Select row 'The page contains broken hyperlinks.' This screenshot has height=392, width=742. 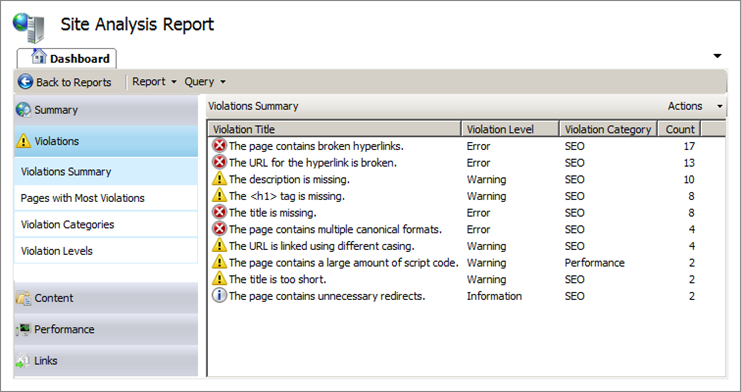(x=466, y=146)
